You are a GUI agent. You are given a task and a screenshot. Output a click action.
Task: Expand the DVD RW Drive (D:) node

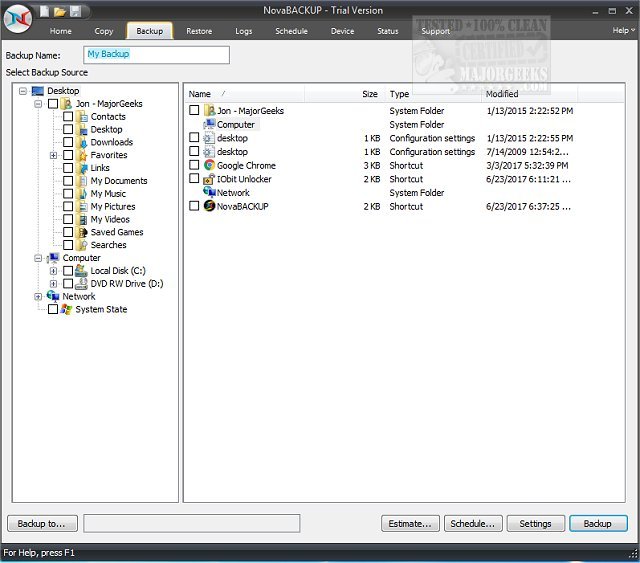pyautogui.click(x=53, y=284)
